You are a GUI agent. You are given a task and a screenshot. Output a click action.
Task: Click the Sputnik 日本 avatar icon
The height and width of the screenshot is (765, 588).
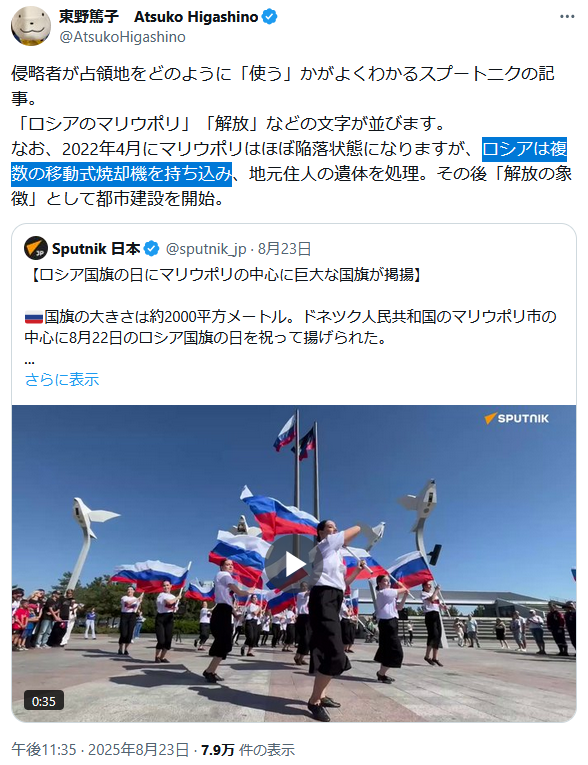pos(36,248)
